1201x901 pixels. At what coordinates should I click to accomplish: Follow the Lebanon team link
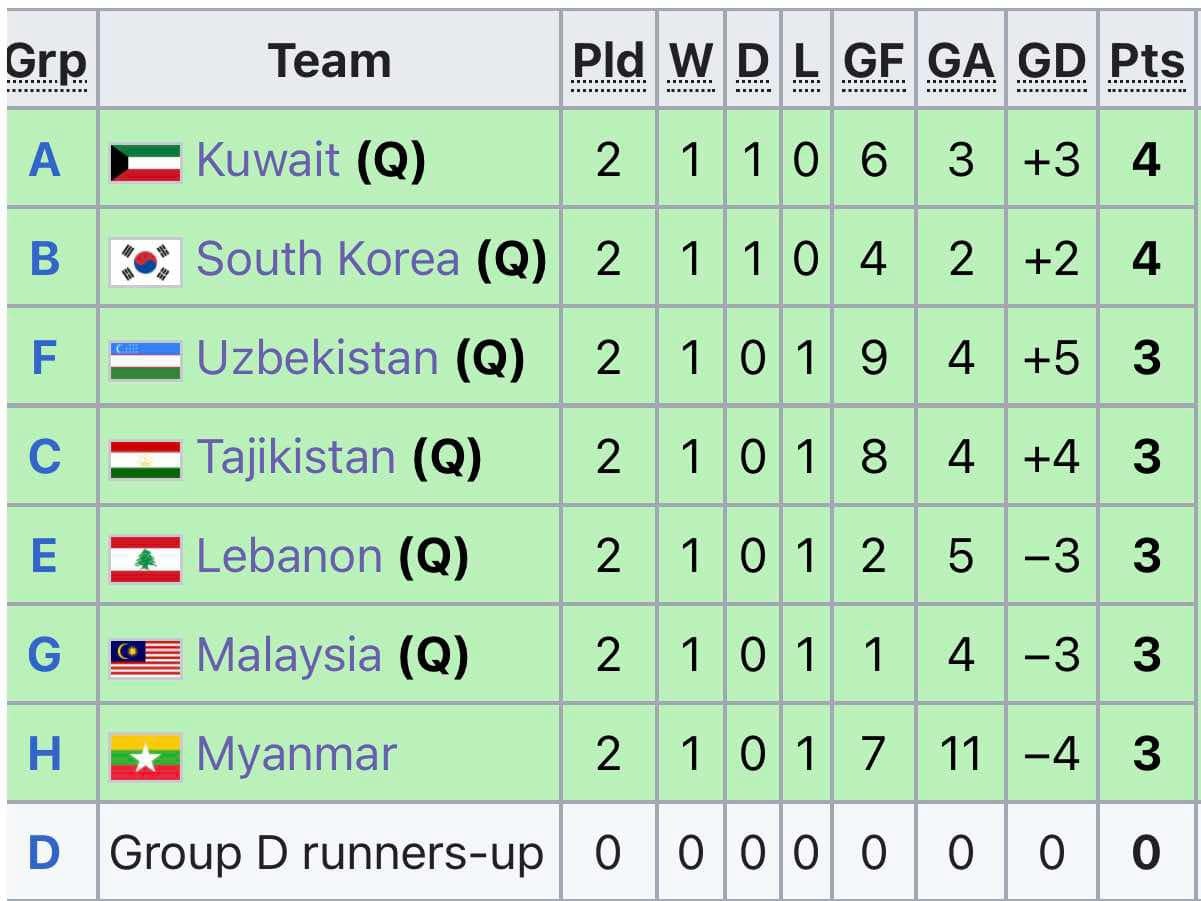coord(289,557)
